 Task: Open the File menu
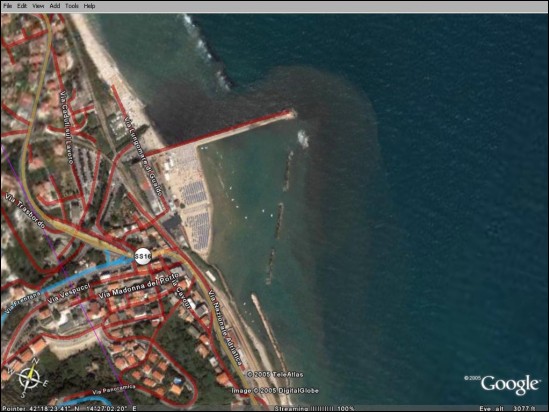(7, 6)
